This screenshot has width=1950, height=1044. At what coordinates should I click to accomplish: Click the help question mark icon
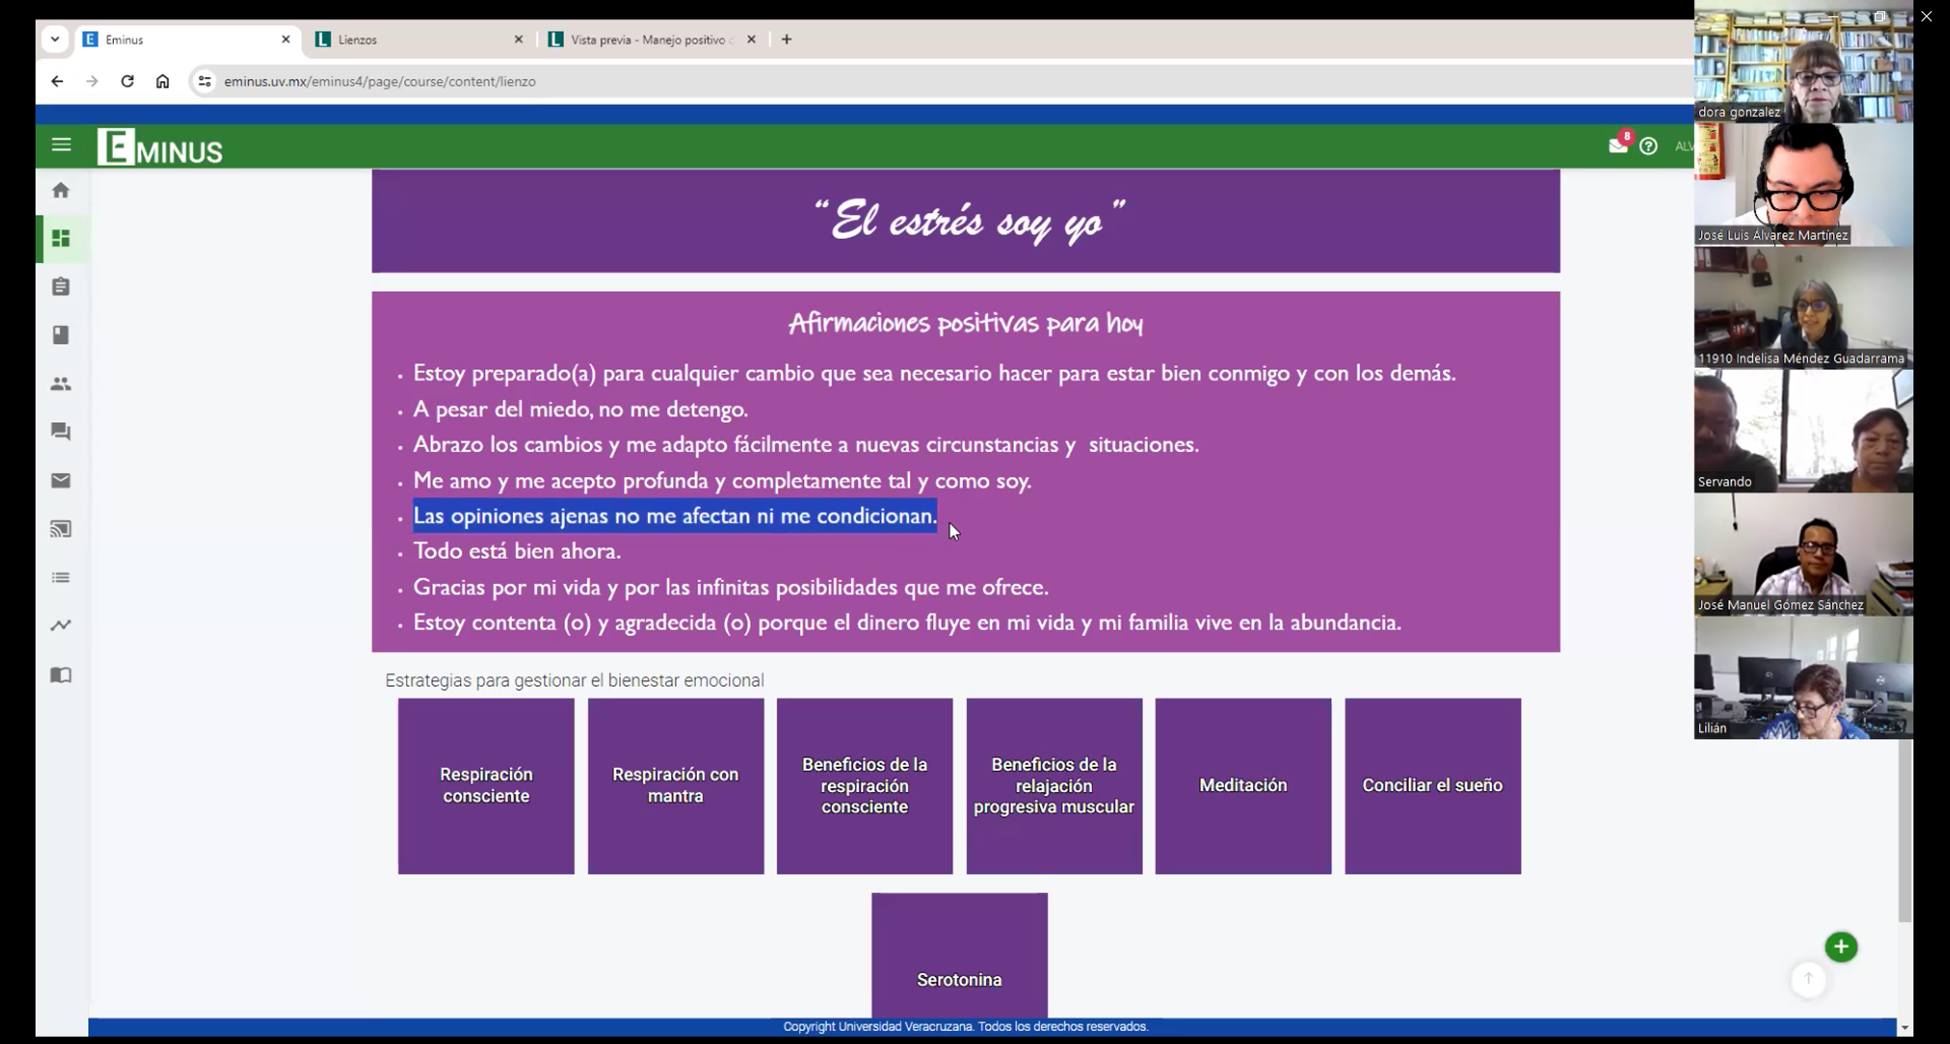pyautogui.click(x=1648, y=146)
